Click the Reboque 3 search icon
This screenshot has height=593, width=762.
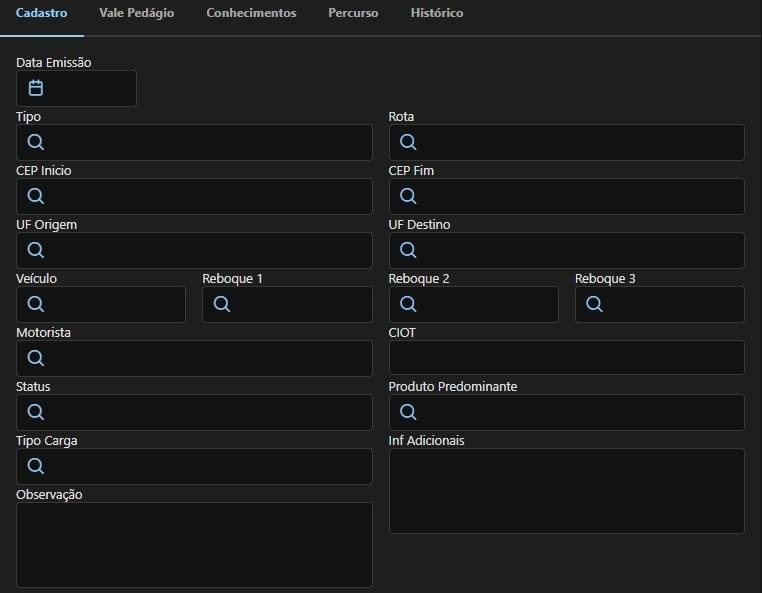coord(594,304)
